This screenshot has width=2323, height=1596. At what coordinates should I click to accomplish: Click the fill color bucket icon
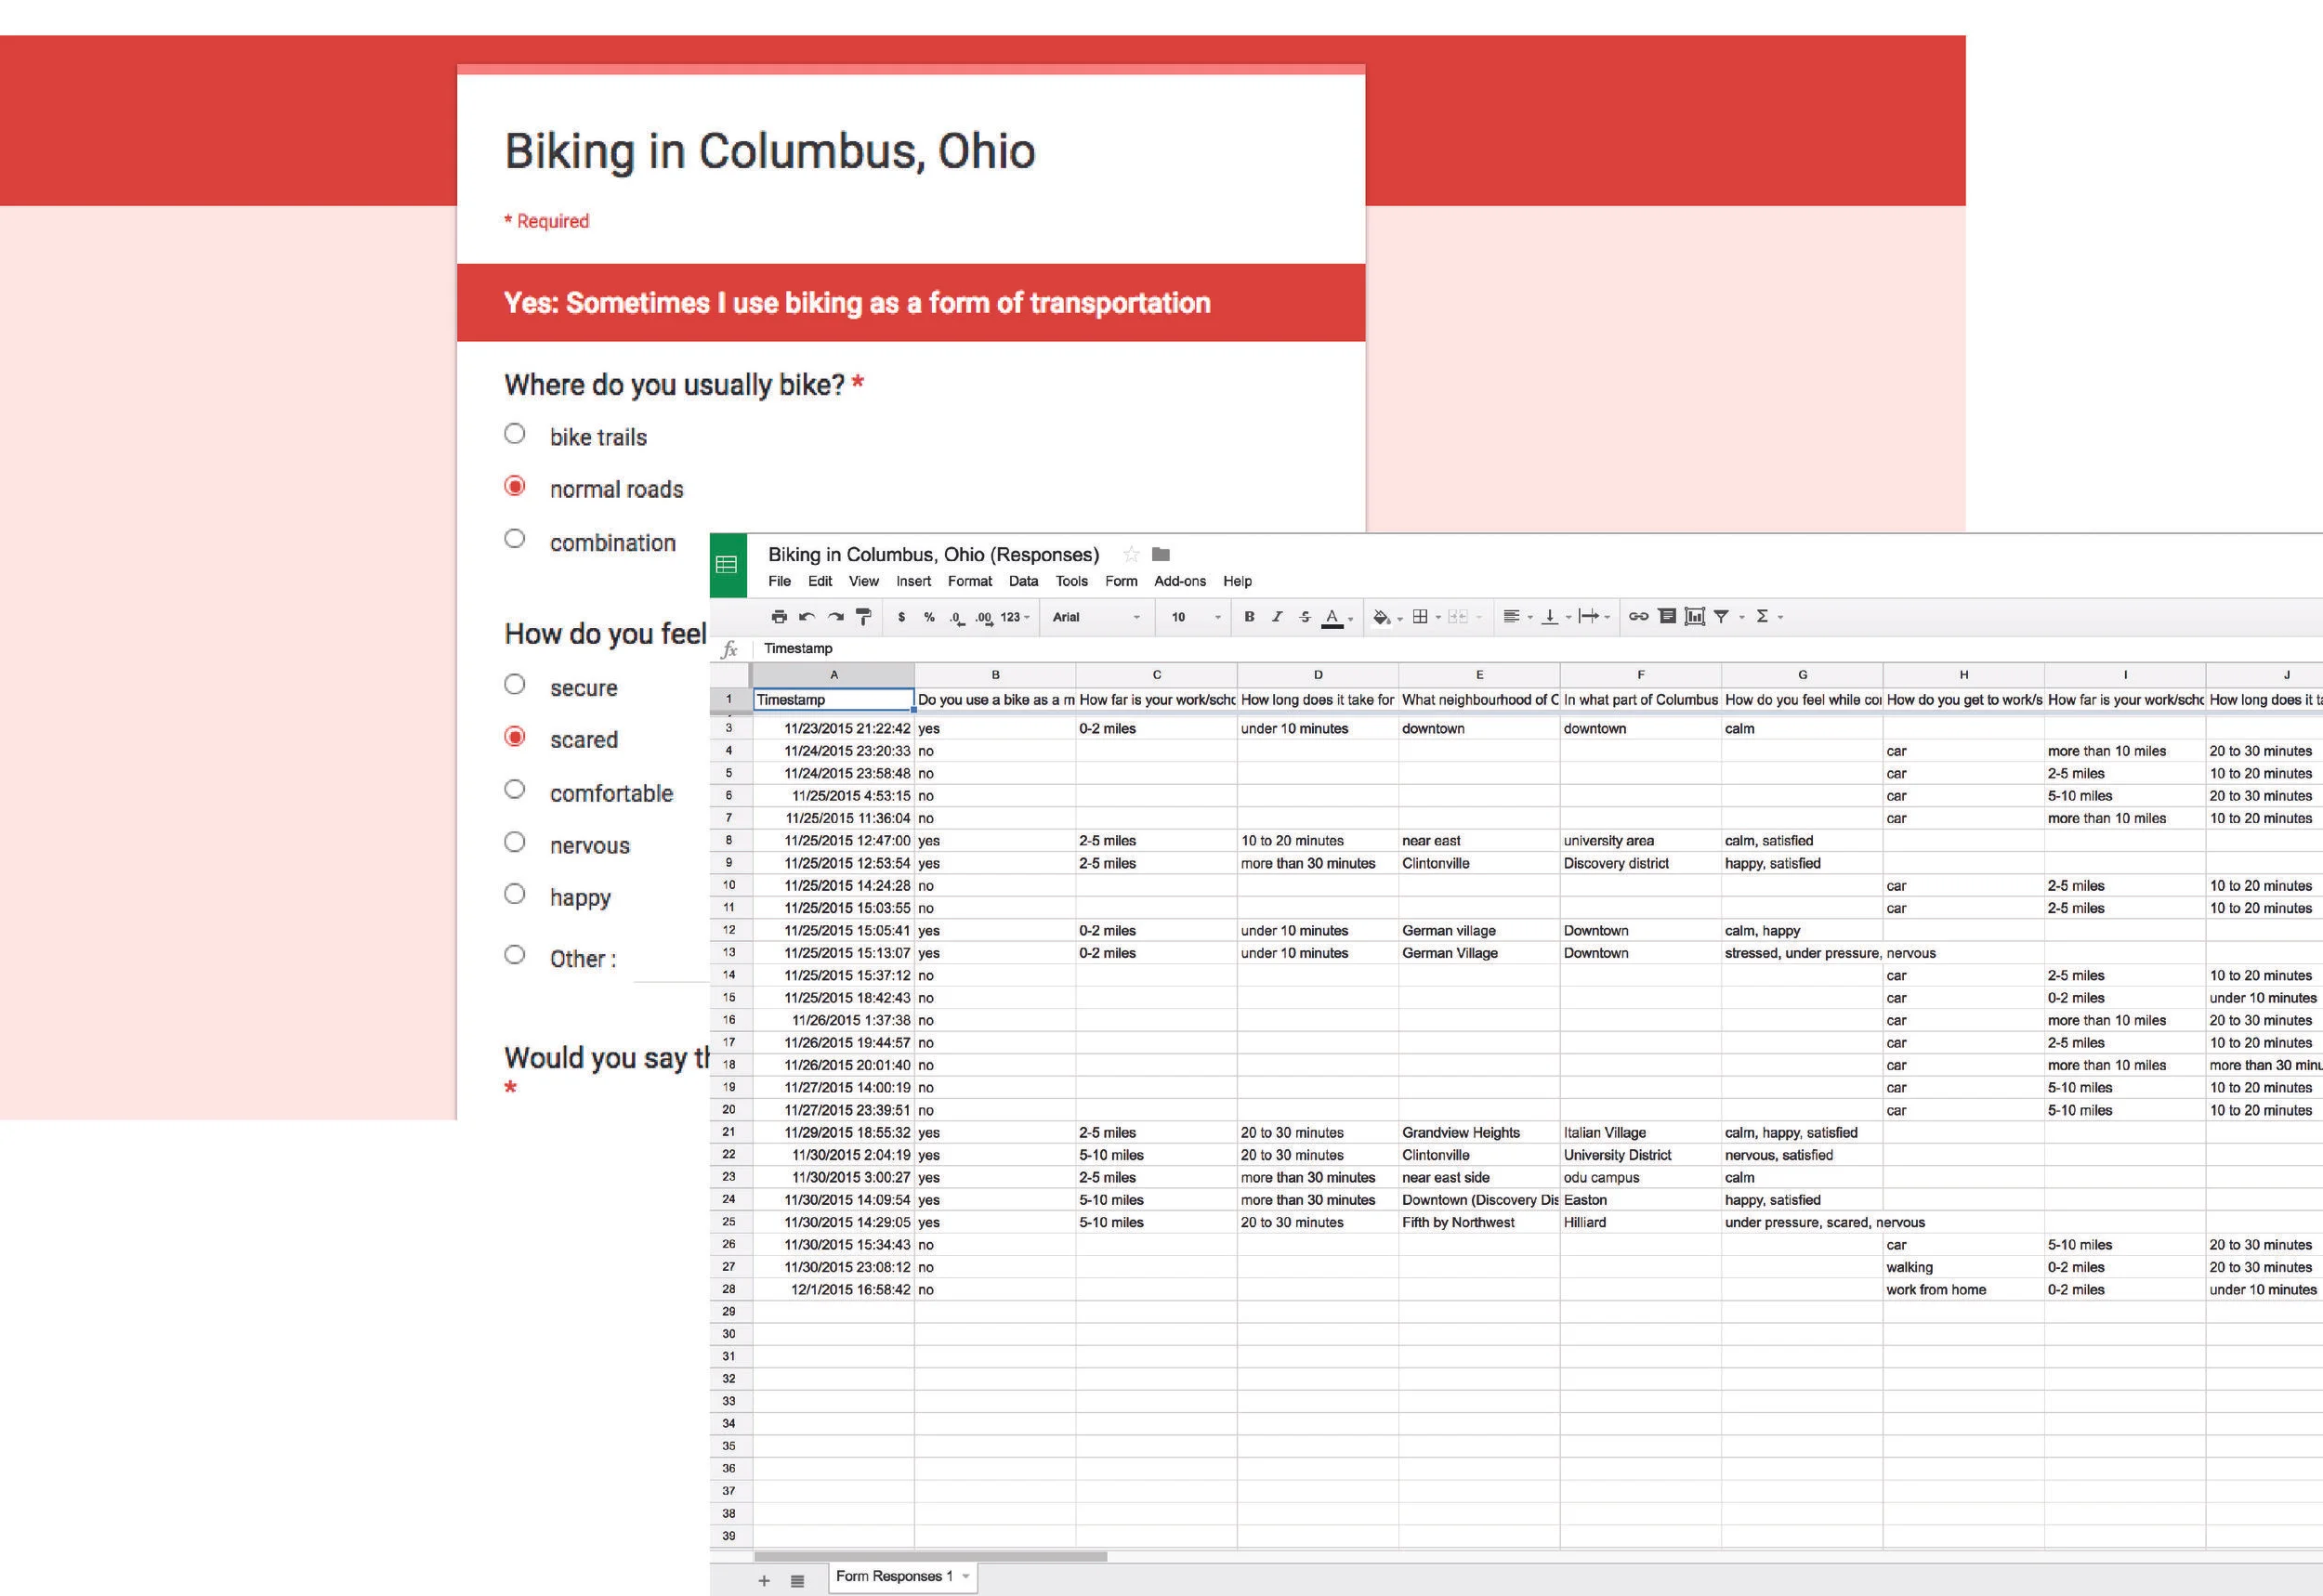(x=1381, y=617)
